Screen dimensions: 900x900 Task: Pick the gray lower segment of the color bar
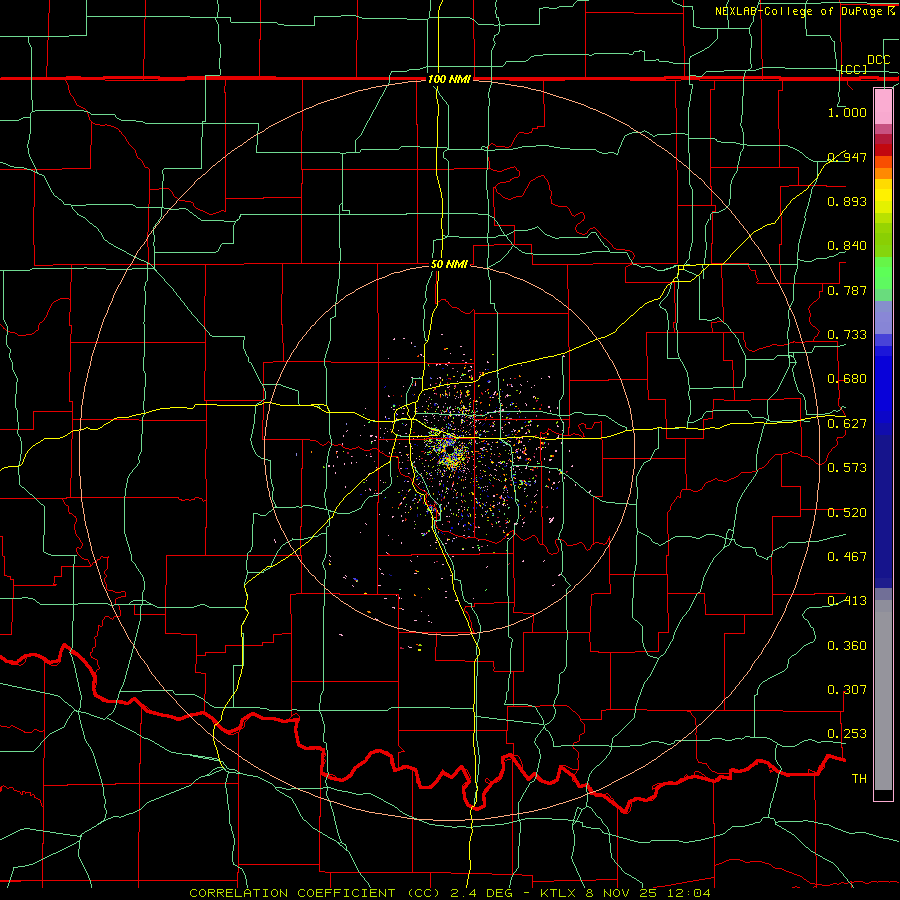(883, 695)
